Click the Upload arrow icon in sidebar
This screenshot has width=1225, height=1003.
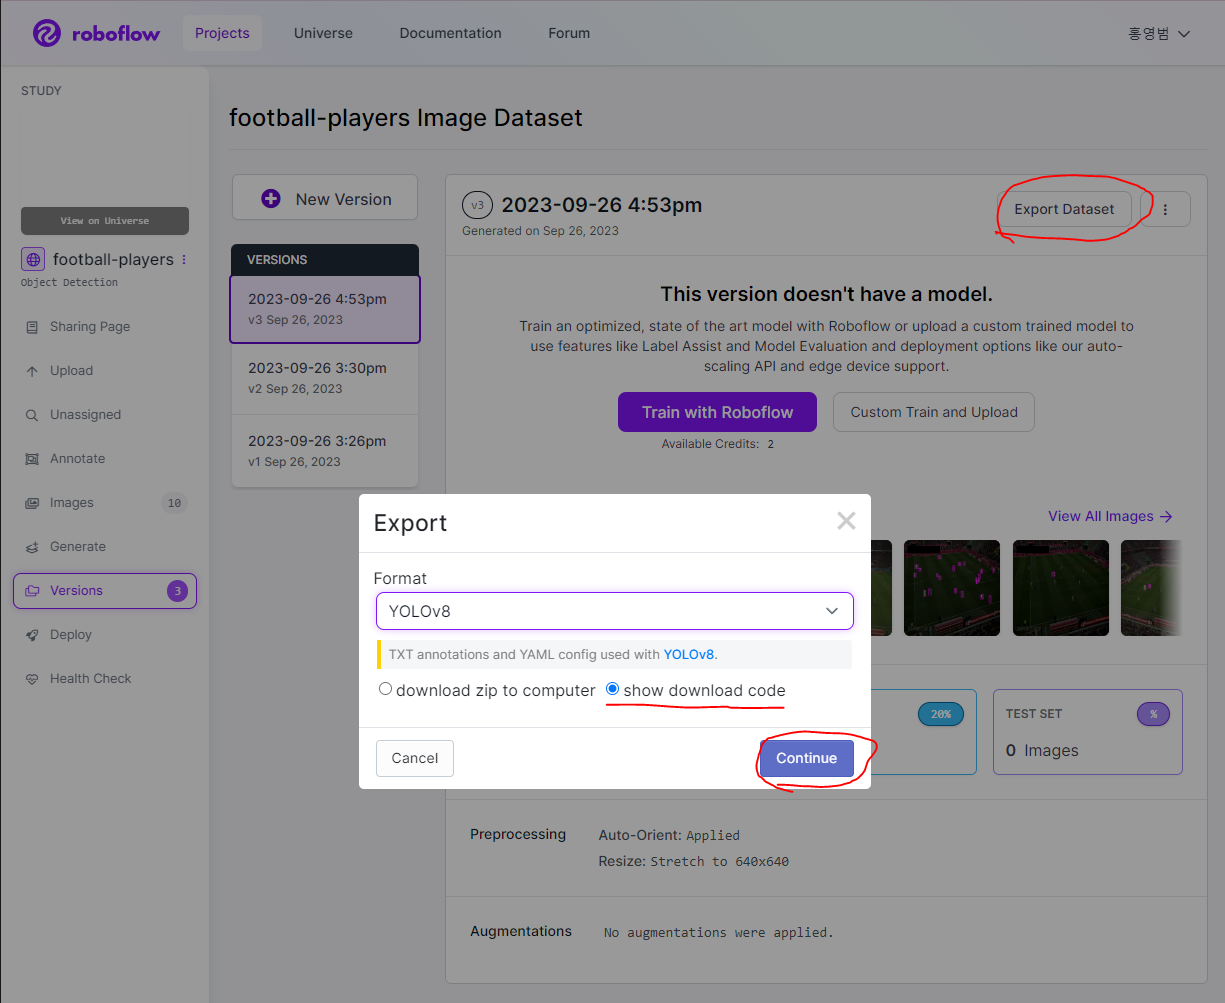click(31, 371)
